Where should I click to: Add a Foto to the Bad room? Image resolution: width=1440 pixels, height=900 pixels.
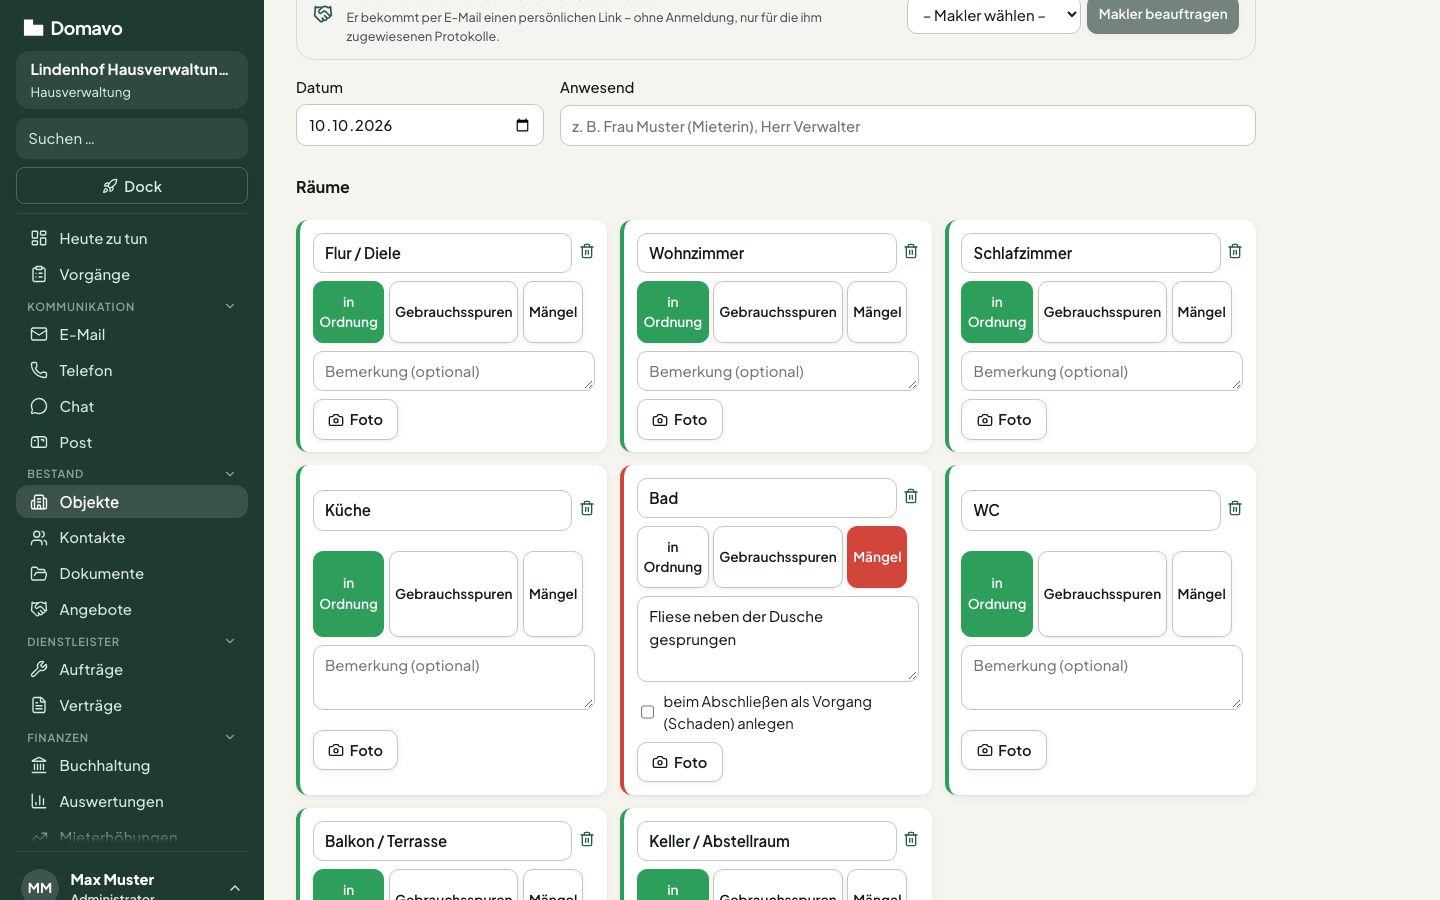[x=679, y=762]
